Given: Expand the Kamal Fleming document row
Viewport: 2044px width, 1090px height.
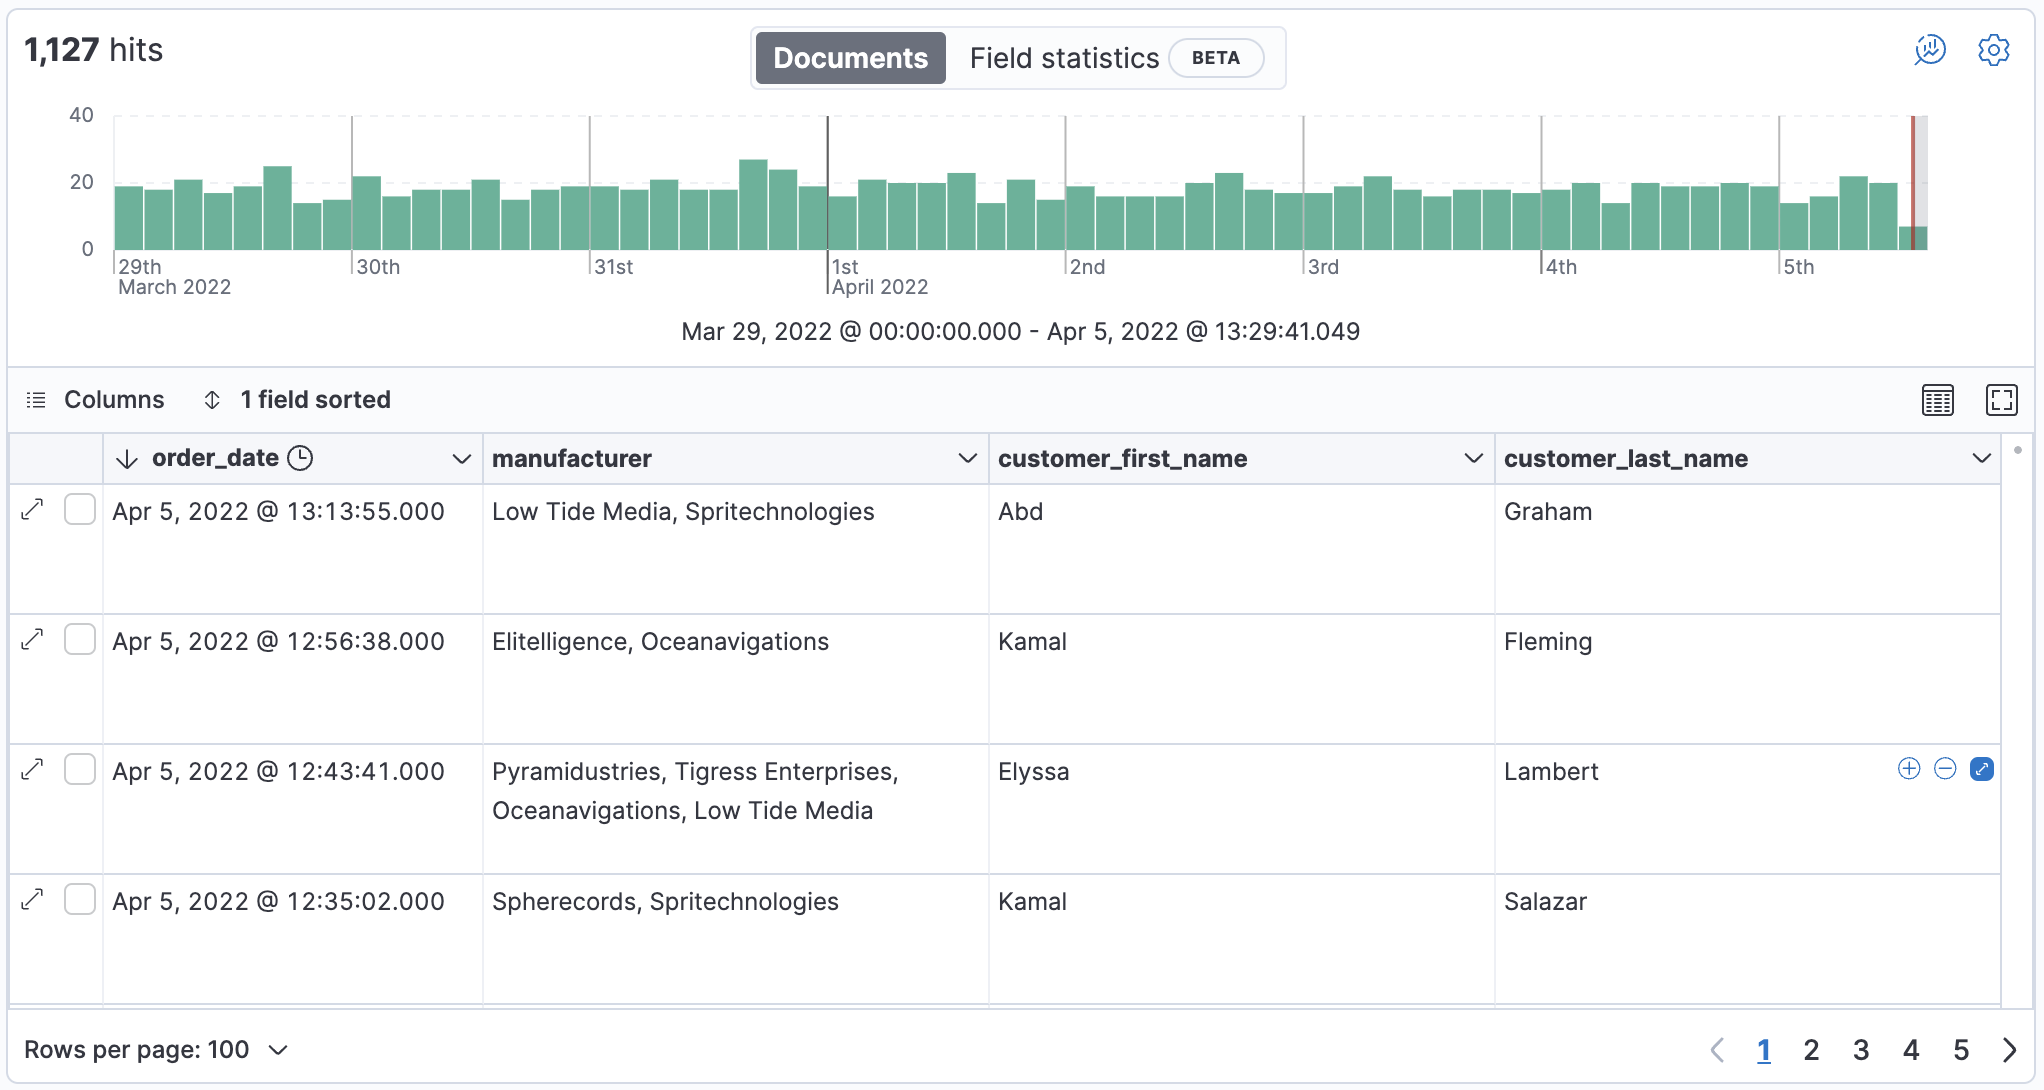Looking at the screenshot, I should (x=32, y=640).
